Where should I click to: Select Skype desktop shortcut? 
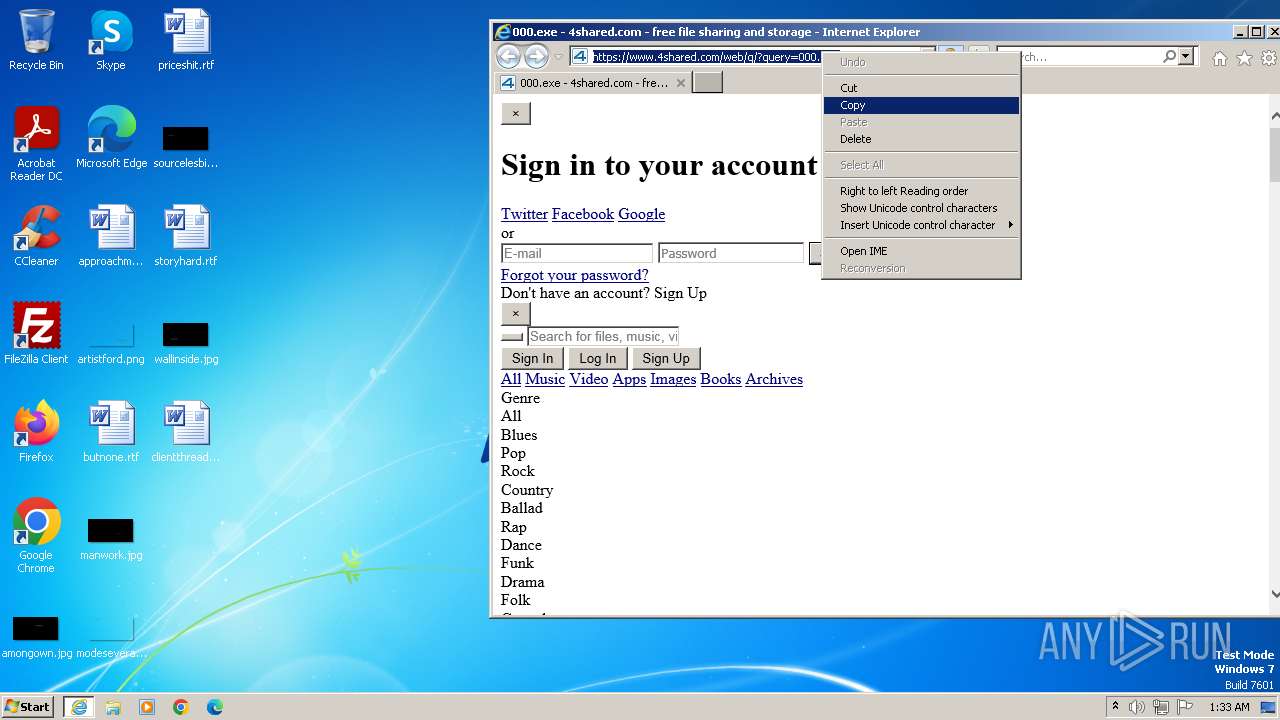click(x=111, y=41)
